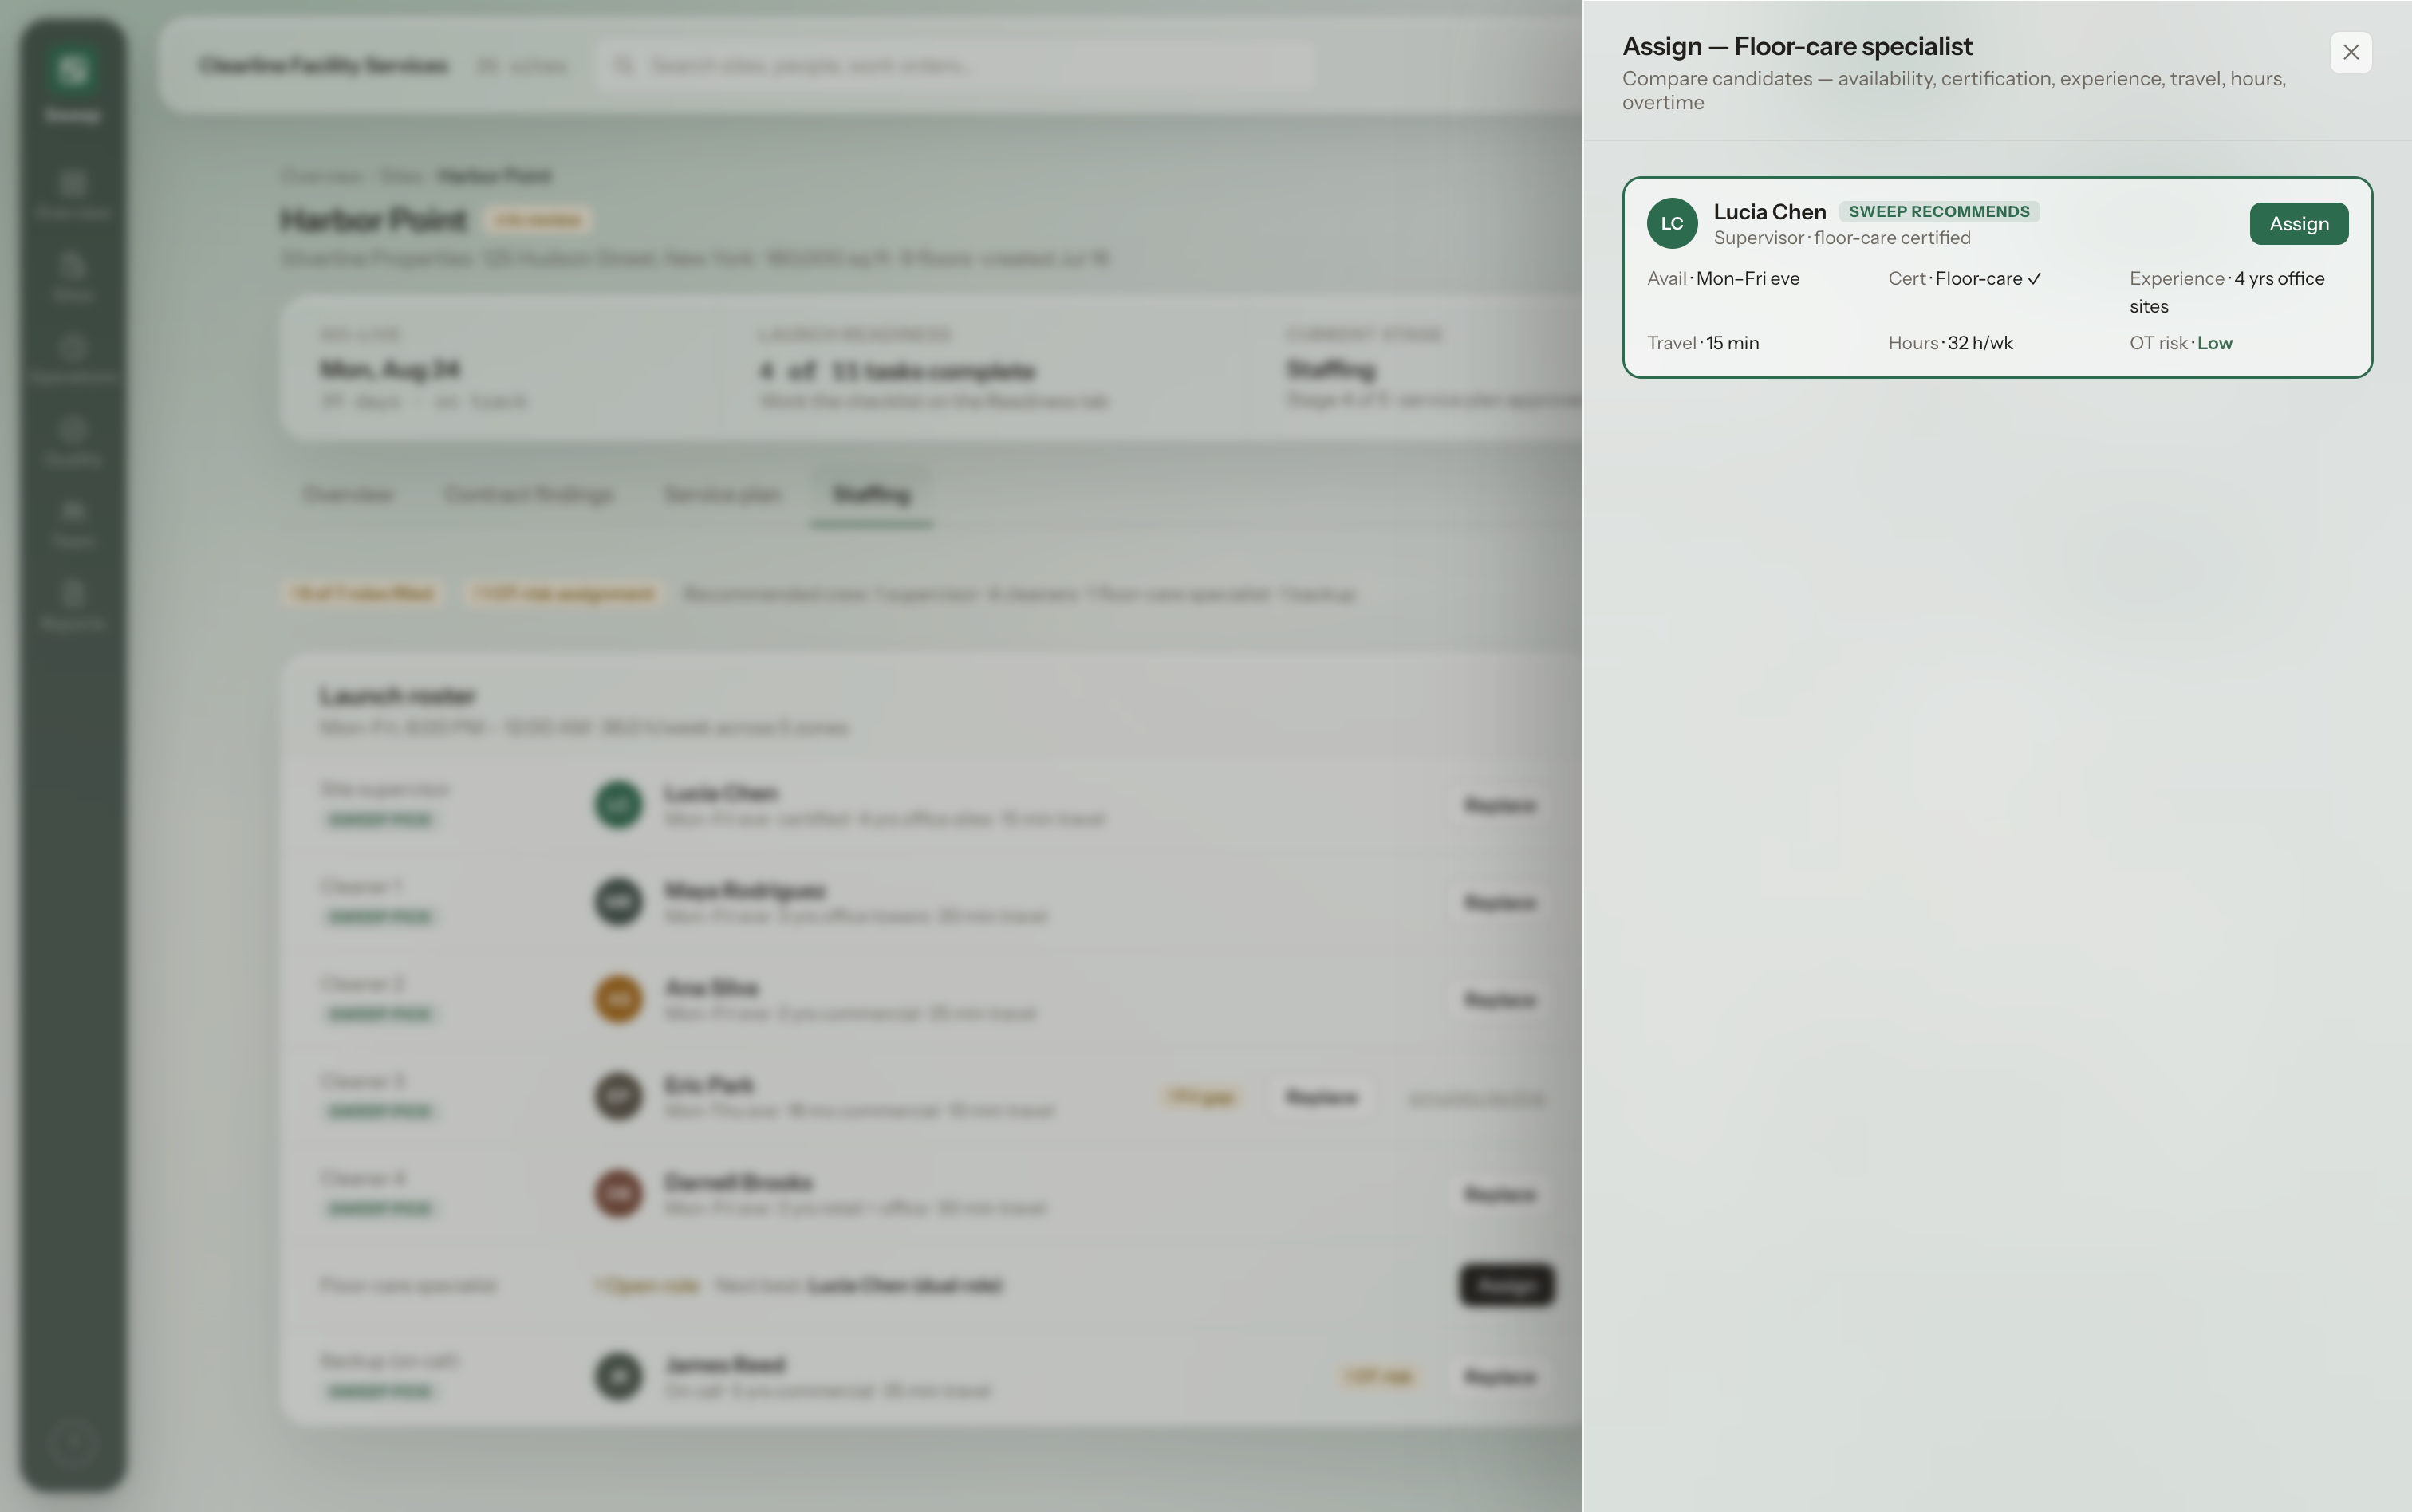Click the search field for sites and people

click(954, 66)
